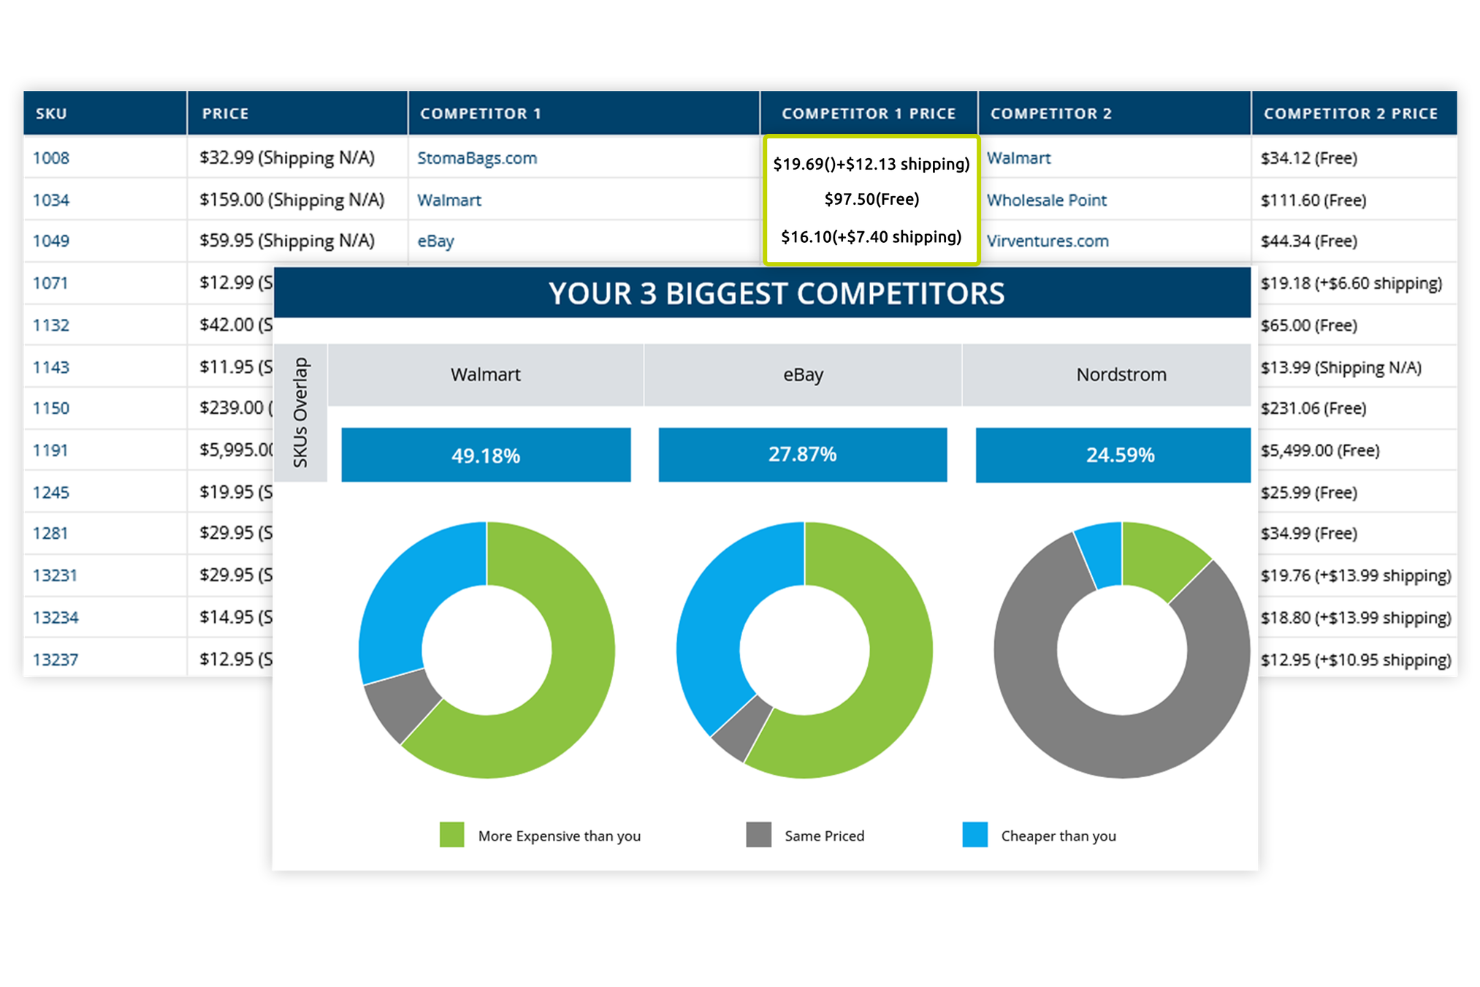Click the COMPETITOR 1 column header

481,113
